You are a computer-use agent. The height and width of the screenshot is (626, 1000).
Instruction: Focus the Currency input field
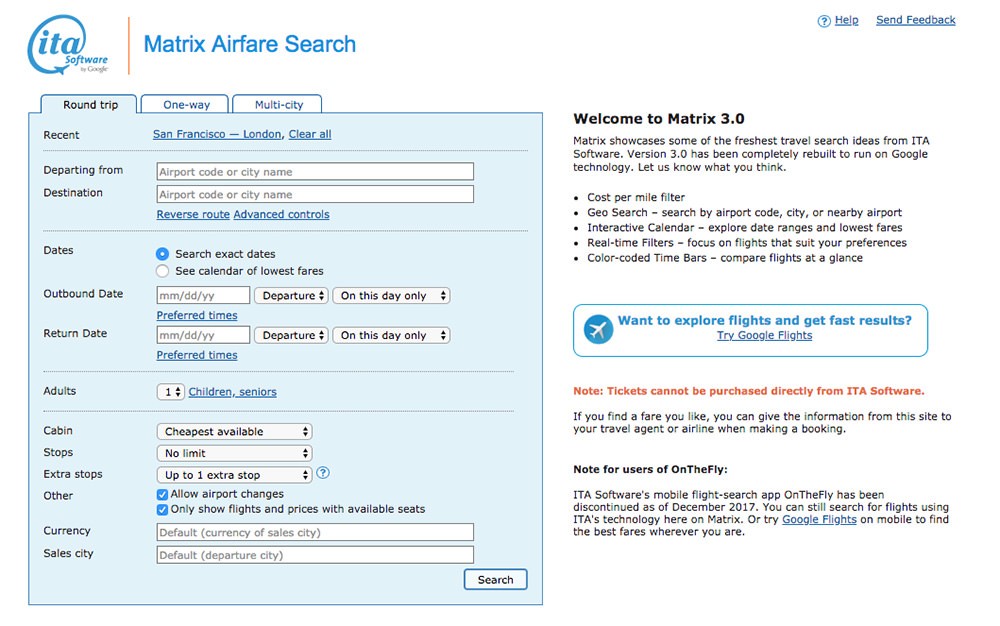click(315, 532)
